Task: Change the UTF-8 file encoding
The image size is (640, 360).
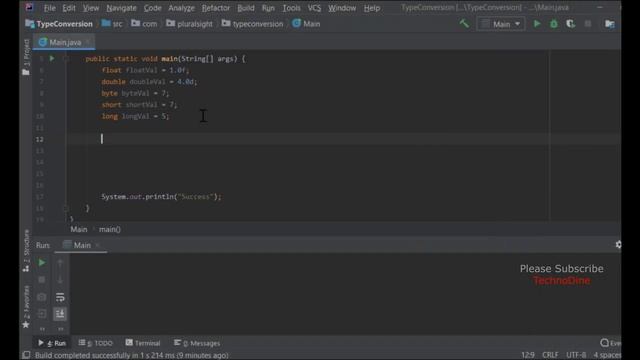Action: click(x=576, y=355)
